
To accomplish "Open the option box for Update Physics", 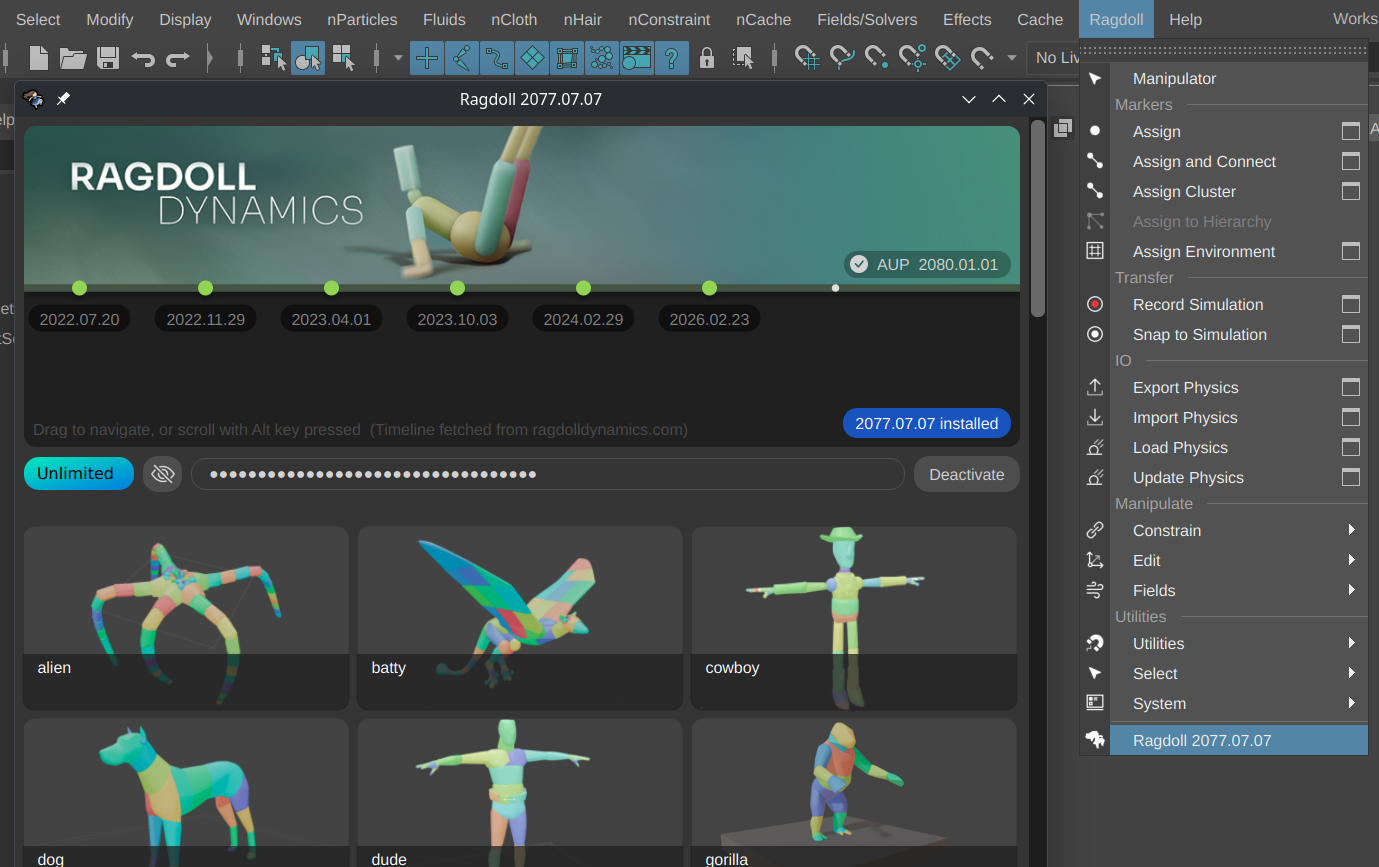I will [x=1351, y=478].
